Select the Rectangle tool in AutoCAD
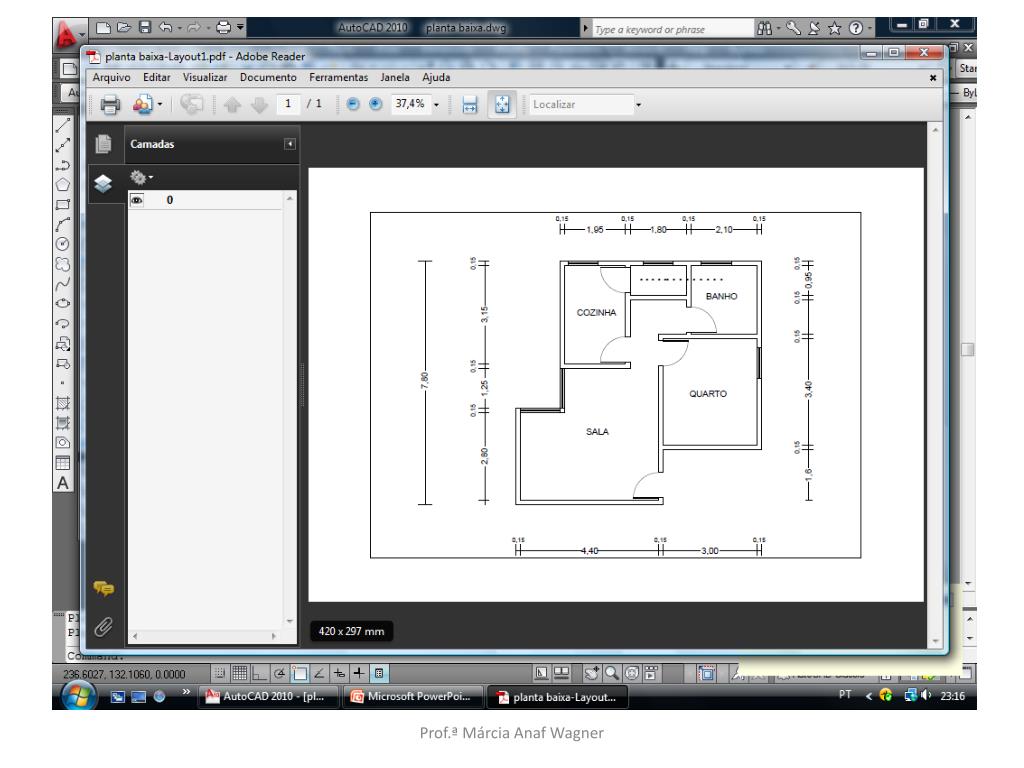This screenshot has width=1024, height=768. tap(63, 204)
